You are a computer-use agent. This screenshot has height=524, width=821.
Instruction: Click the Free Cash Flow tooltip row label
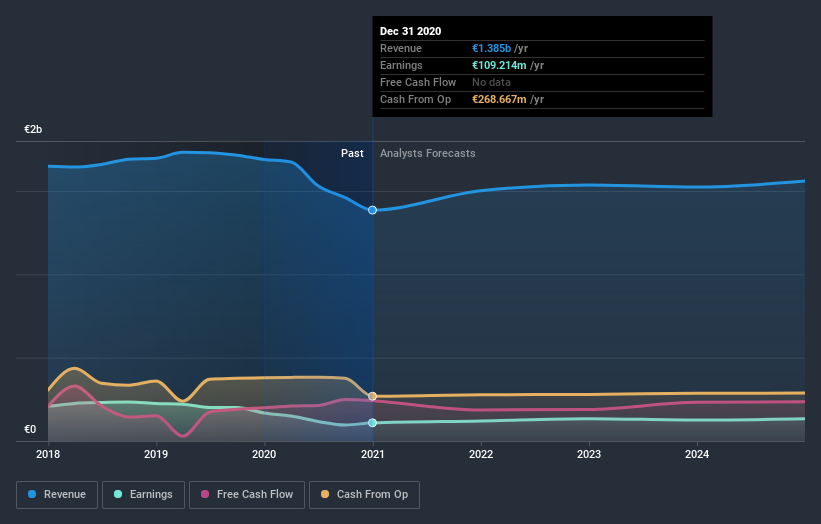[x=418, y=82]
